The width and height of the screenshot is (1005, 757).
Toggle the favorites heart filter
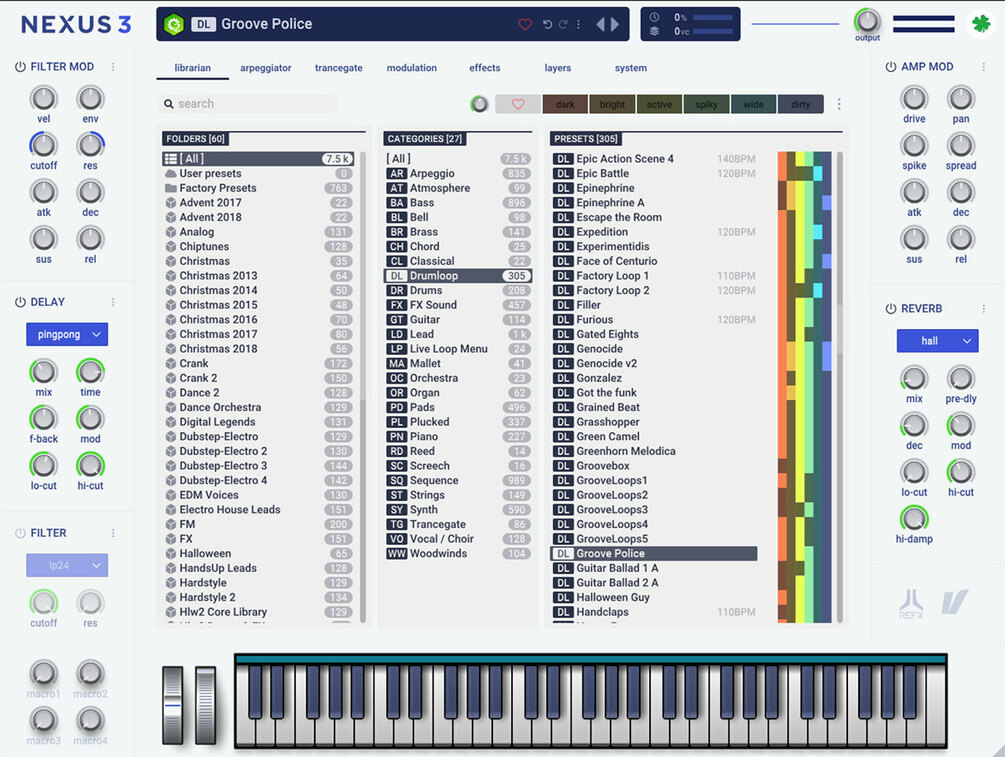pyautogui.click(x=518, y=104)
